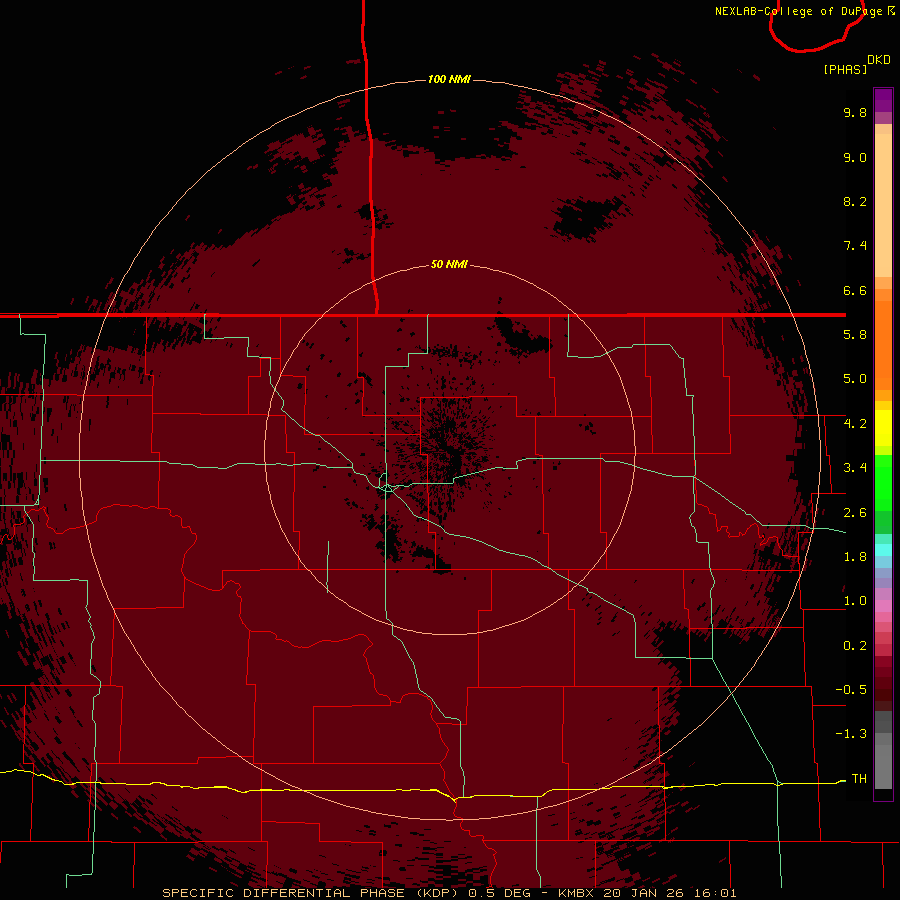This screenshot has width=900, height=900.
Task: Click the yellow segment of the color bar
Action: click(883, 428)
